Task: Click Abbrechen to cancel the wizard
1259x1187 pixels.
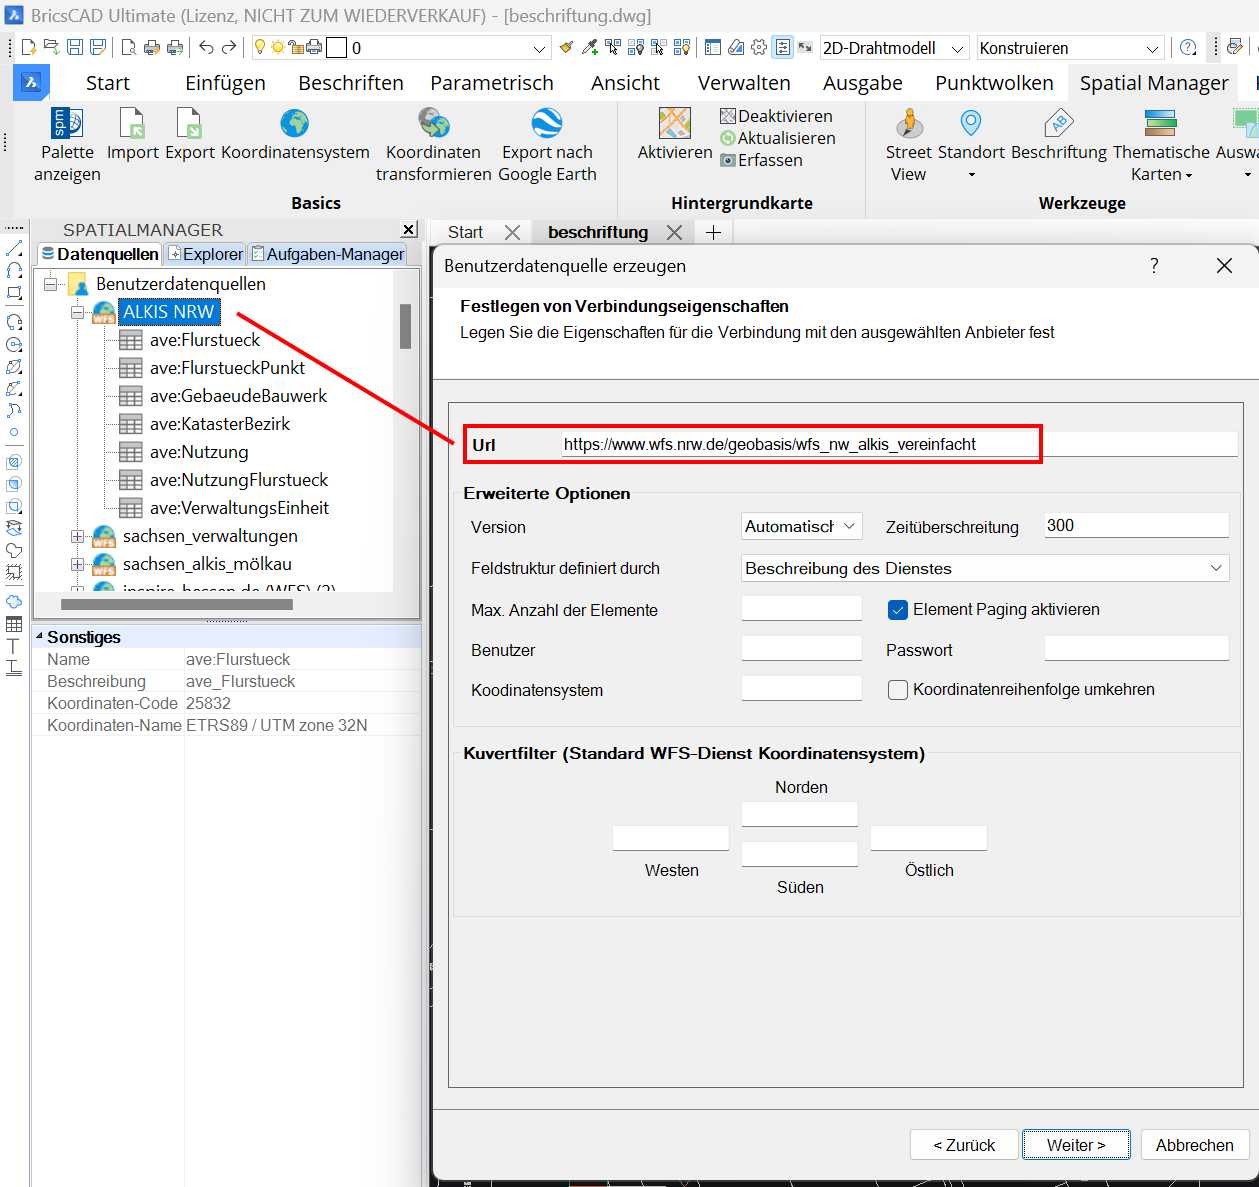Action: click(1195, 1144)
